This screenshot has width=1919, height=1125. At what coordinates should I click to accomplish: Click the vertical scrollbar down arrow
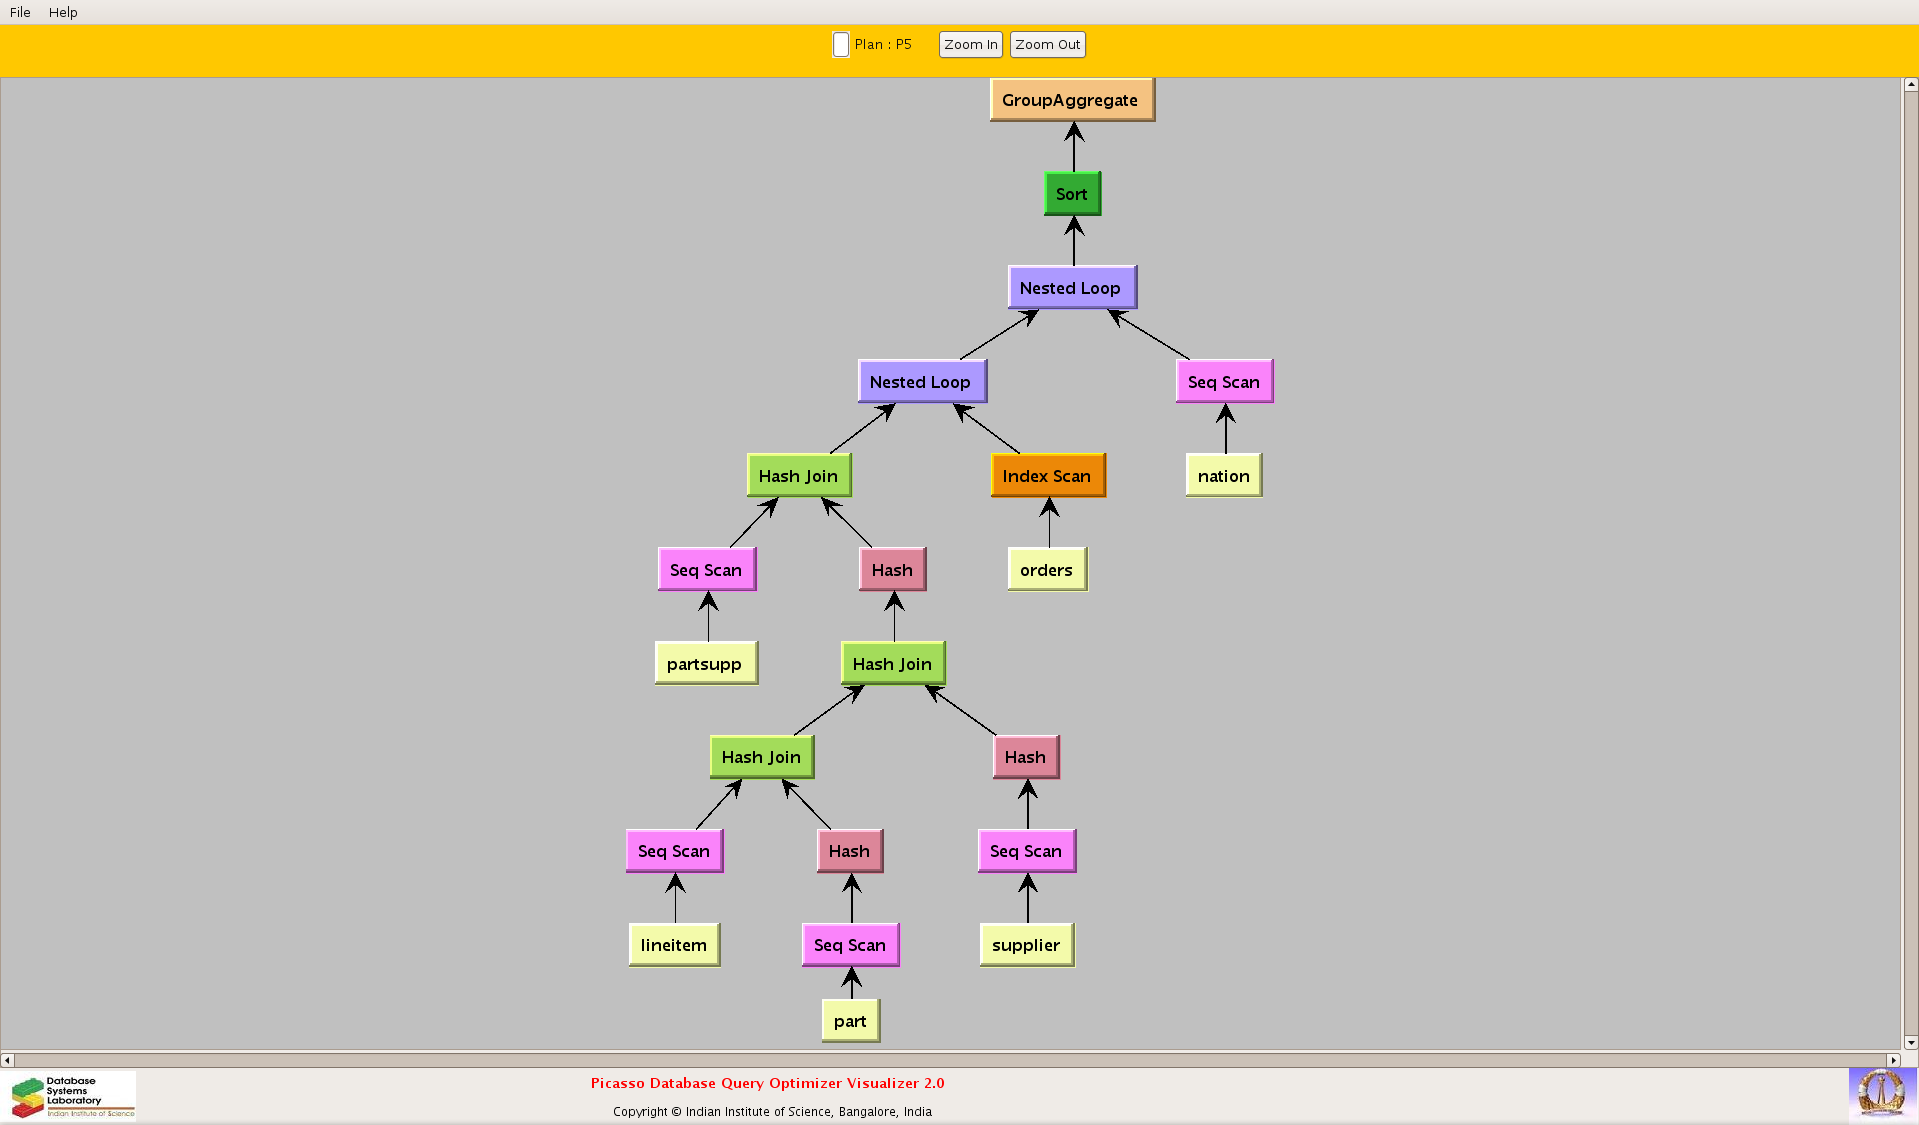tap(1910, 1042)
